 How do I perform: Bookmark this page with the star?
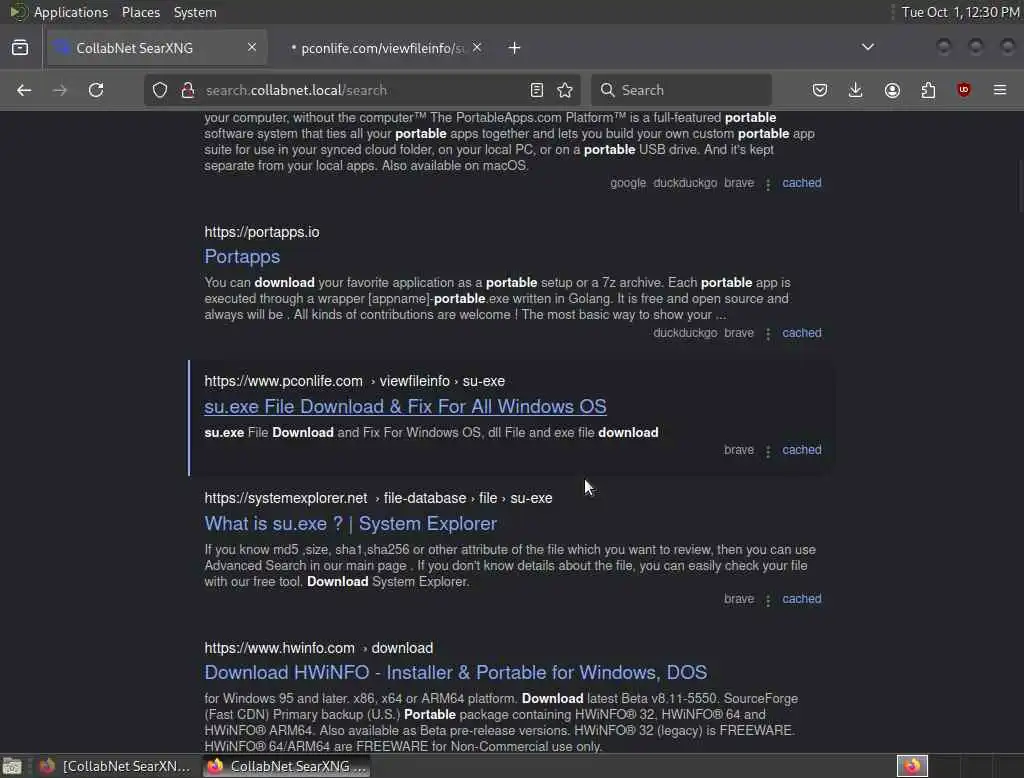pyautogui.click(x=565, y=90)
